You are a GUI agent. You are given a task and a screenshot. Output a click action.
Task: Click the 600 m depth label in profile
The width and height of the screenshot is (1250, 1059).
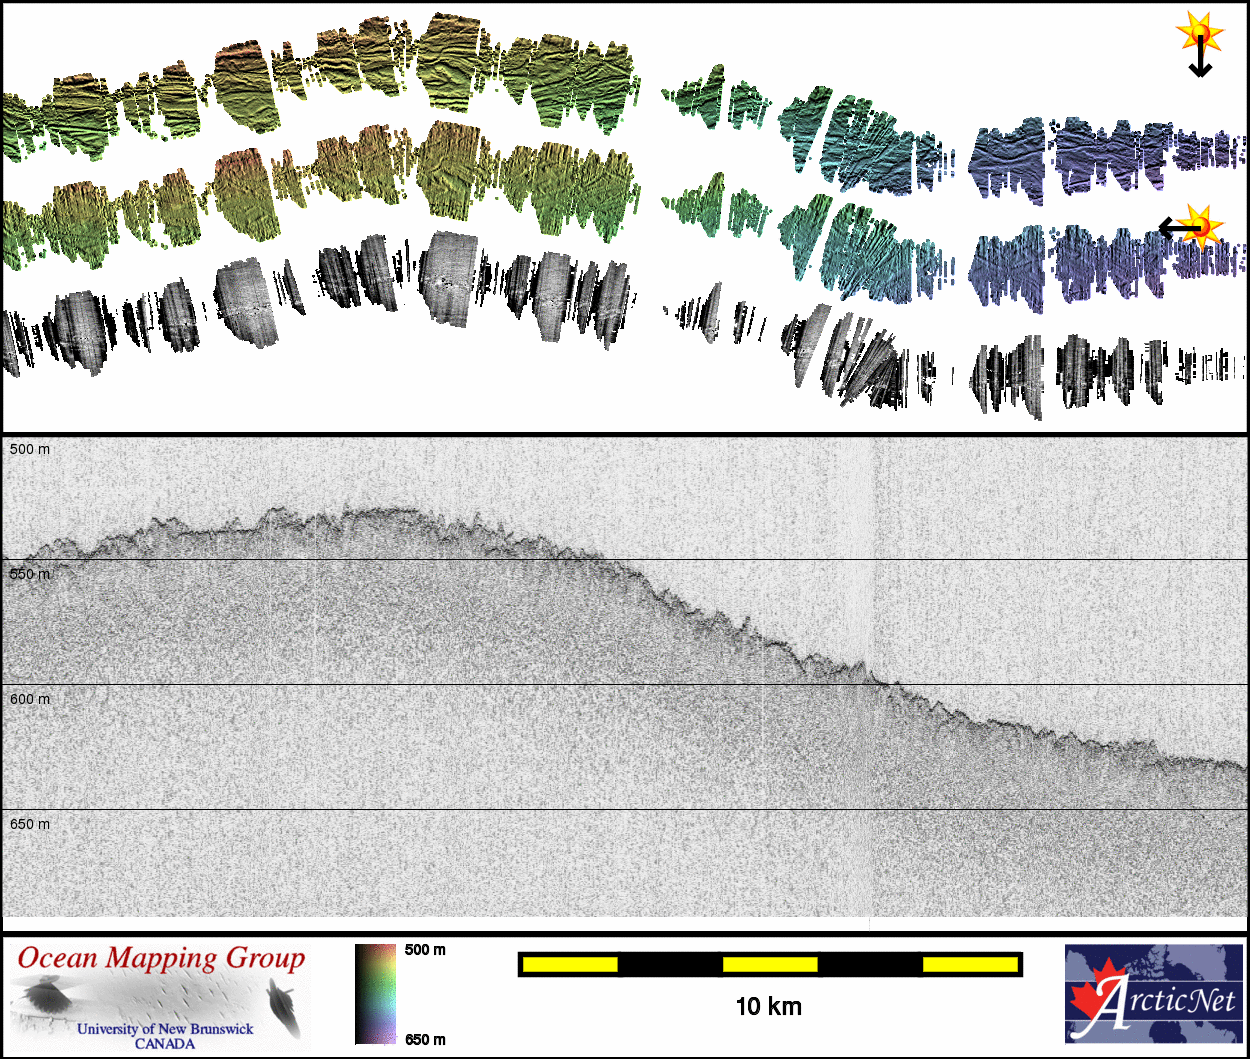(30, 700)
